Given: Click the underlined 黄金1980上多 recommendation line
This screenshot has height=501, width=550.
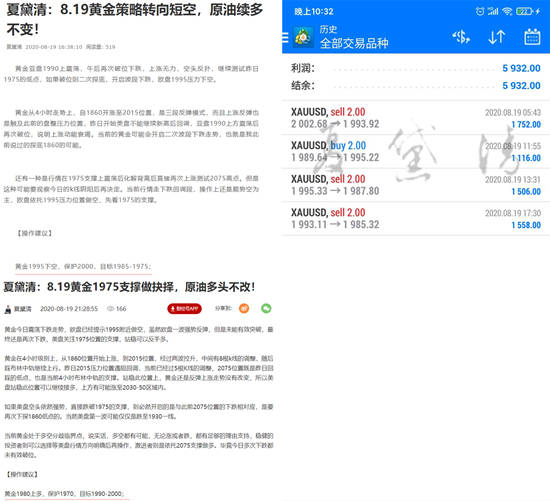Looking at the screenshot, I should (x=65, y=494).
